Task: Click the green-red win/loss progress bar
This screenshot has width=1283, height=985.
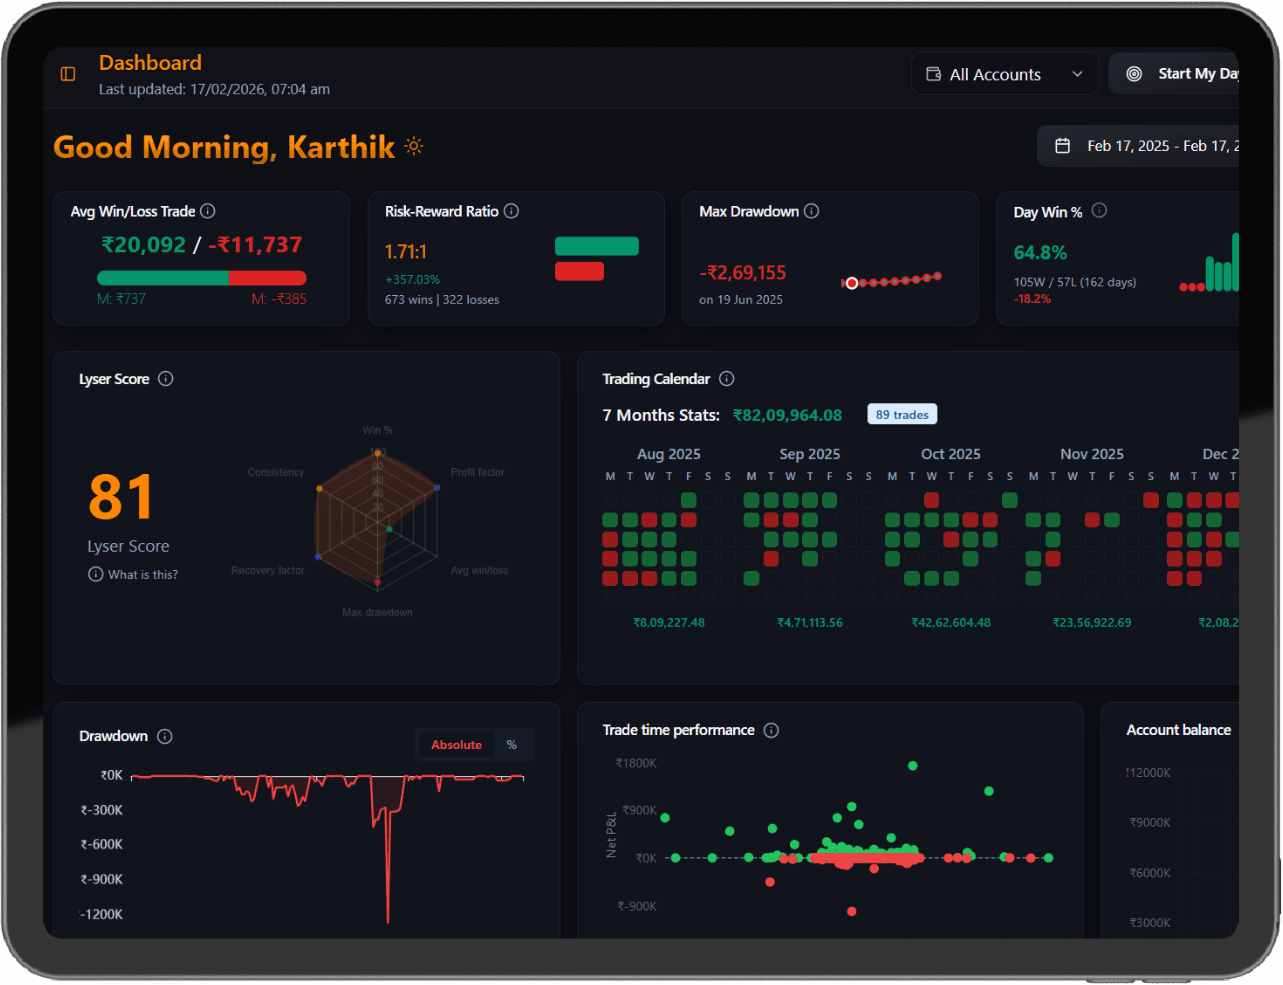Action: click(x=200, y=277)
